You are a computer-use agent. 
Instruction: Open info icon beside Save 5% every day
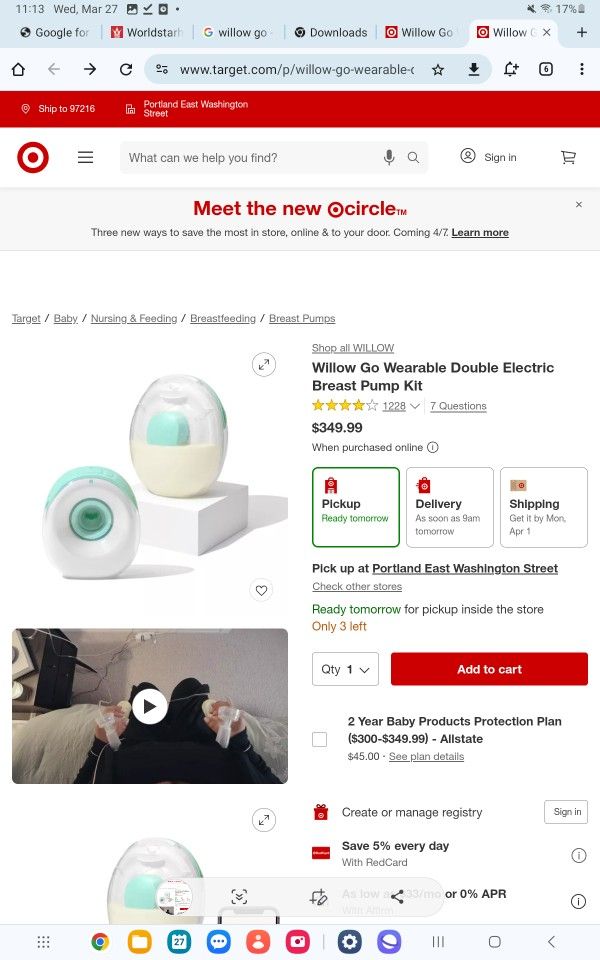point(578,855)
